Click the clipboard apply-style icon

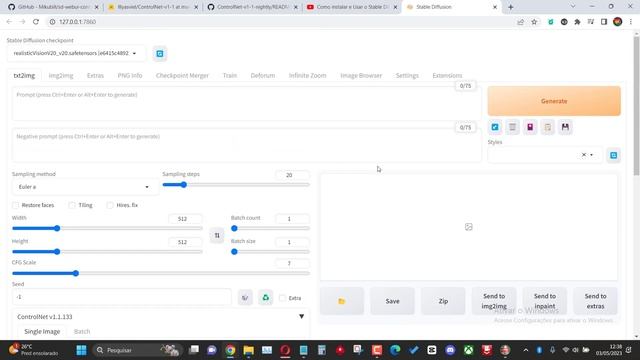click(548, 127)
